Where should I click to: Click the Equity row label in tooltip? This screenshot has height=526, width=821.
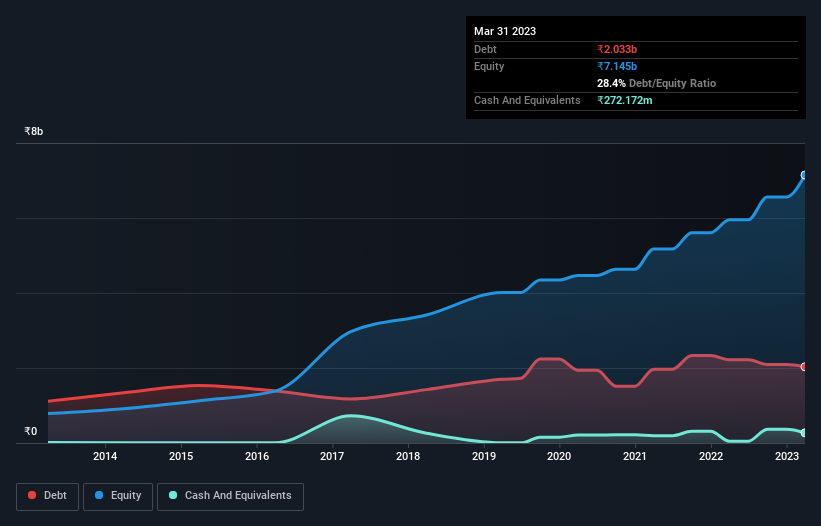tap(489, 66)
